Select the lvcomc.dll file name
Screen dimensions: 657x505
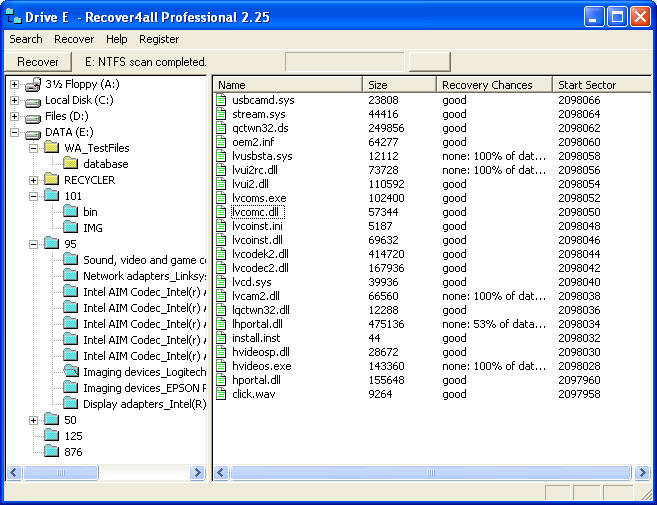258,212
